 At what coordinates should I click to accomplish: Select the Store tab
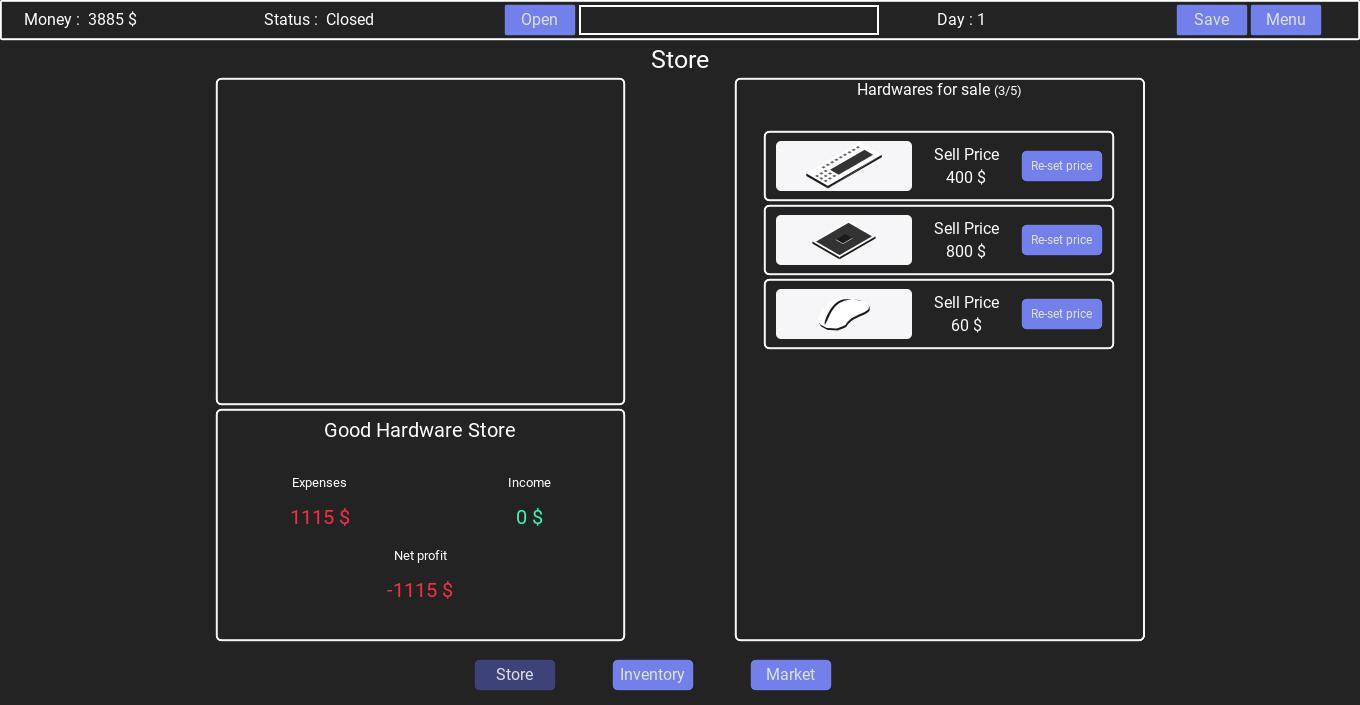click(x=514, y=675)
